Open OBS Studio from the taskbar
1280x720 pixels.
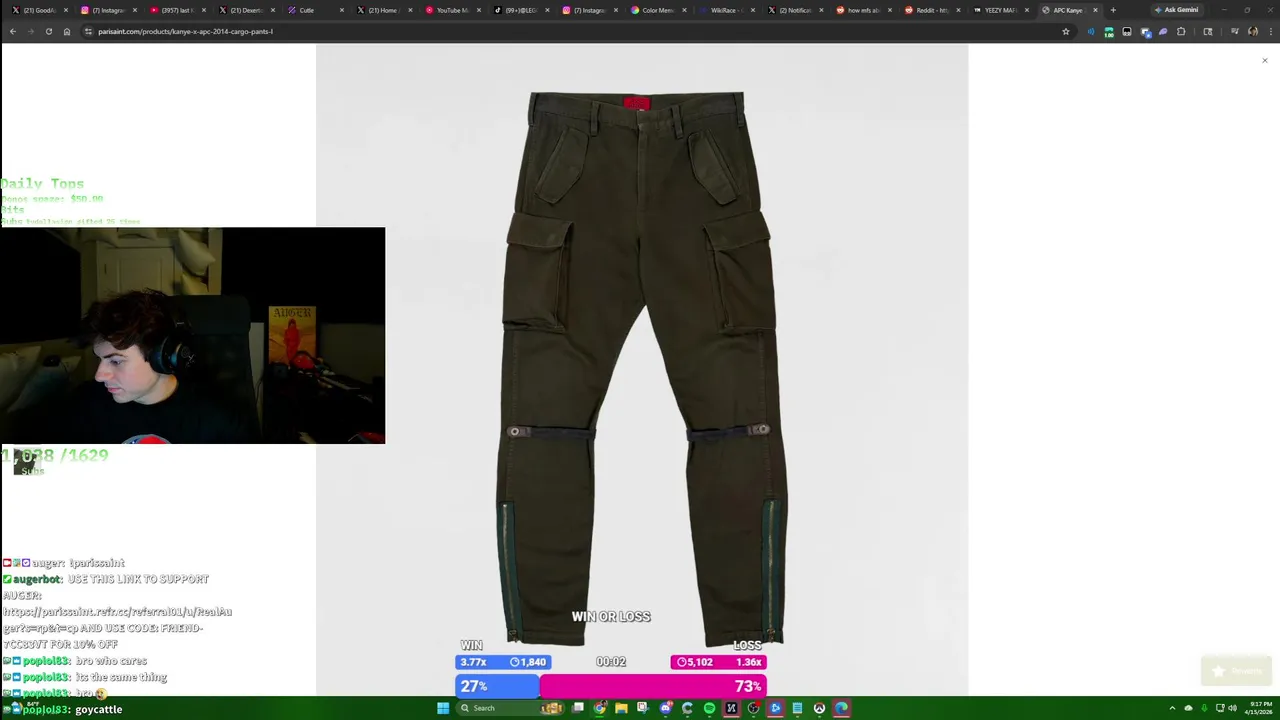(x=753, y=708)
